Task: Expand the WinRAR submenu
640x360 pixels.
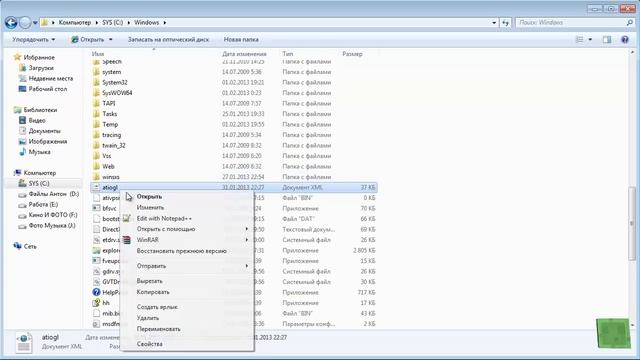Action: (187, 240)
